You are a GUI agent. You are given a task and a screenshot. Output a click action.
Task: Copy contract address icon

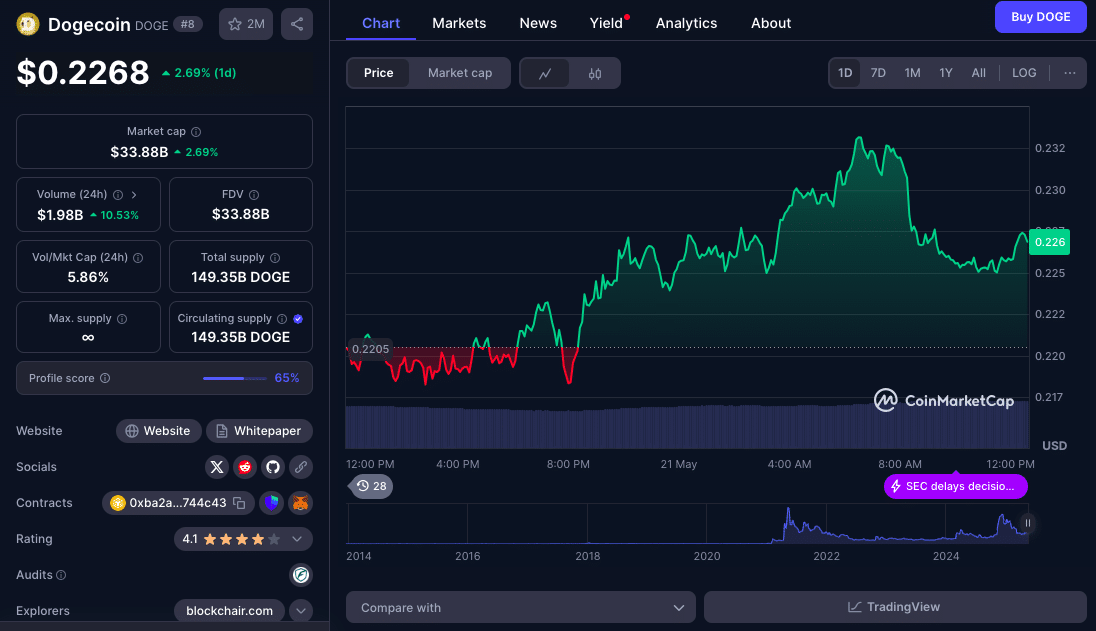pos(239,503)
